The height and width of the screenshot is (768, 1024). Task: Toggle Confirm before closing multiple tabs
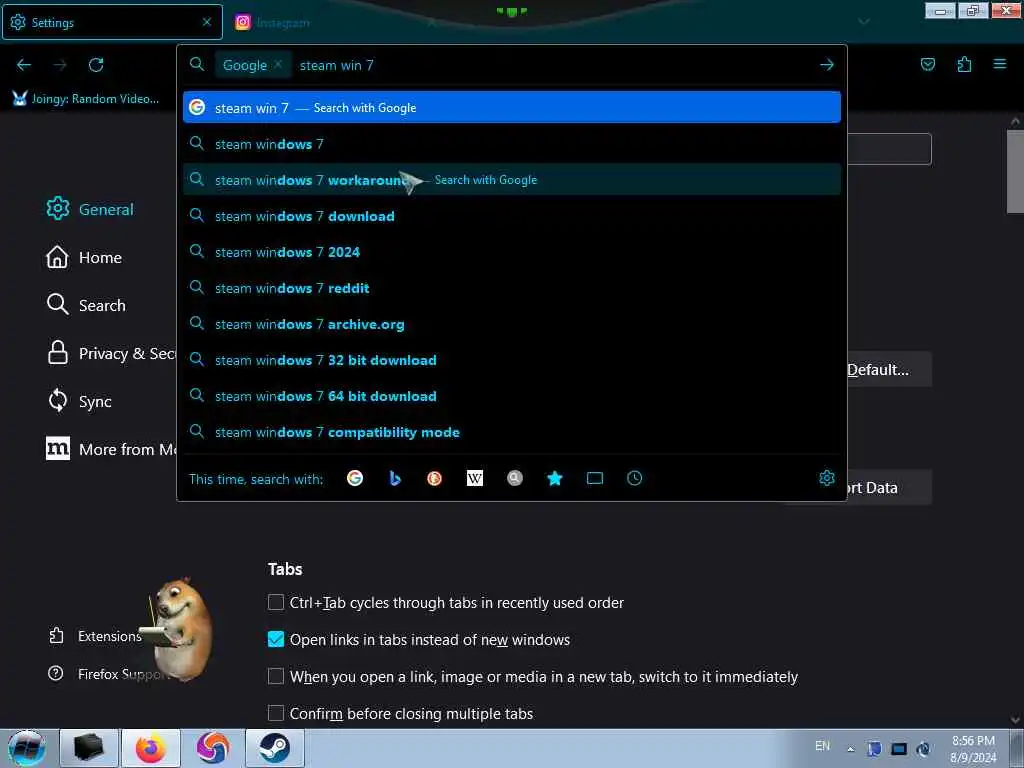276,713
